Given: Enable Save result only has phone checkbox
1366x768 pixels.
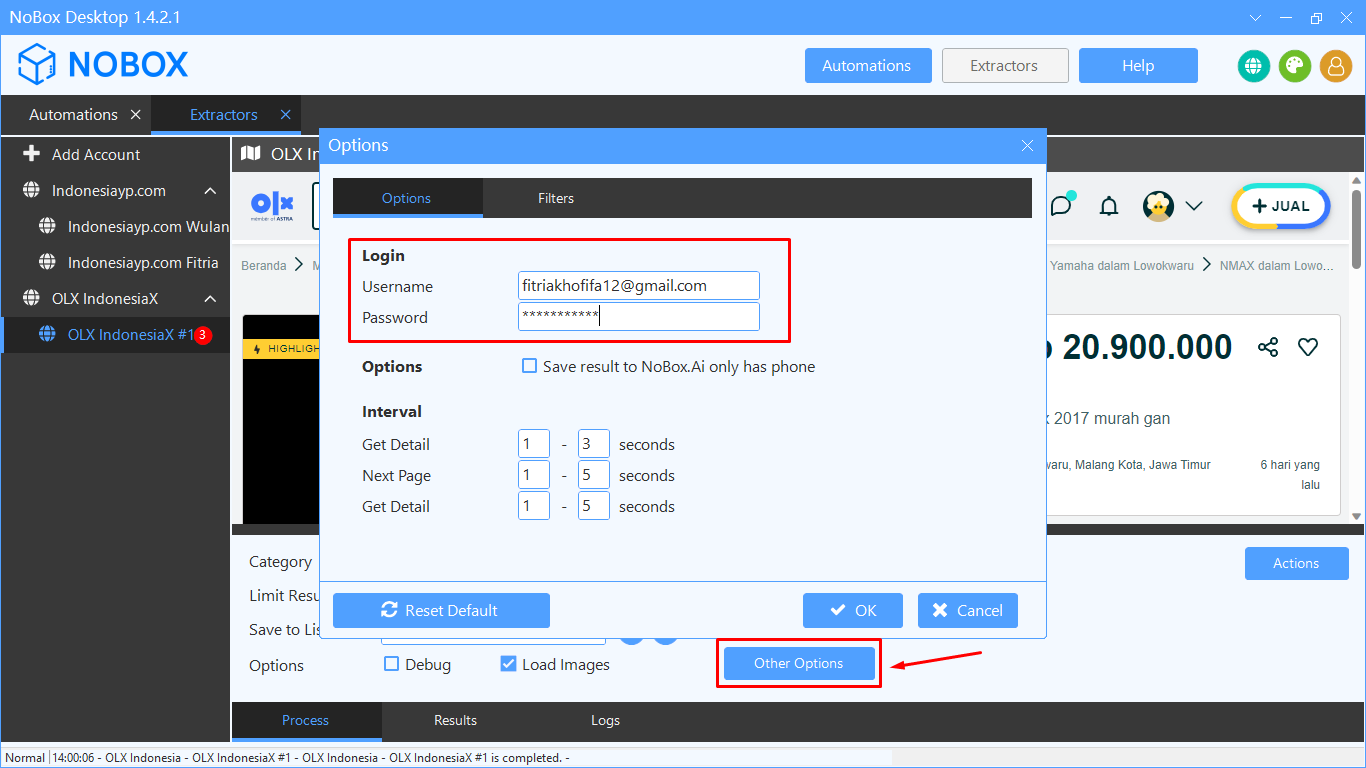Looking at the screenshot, I should (x=530, y=366).
